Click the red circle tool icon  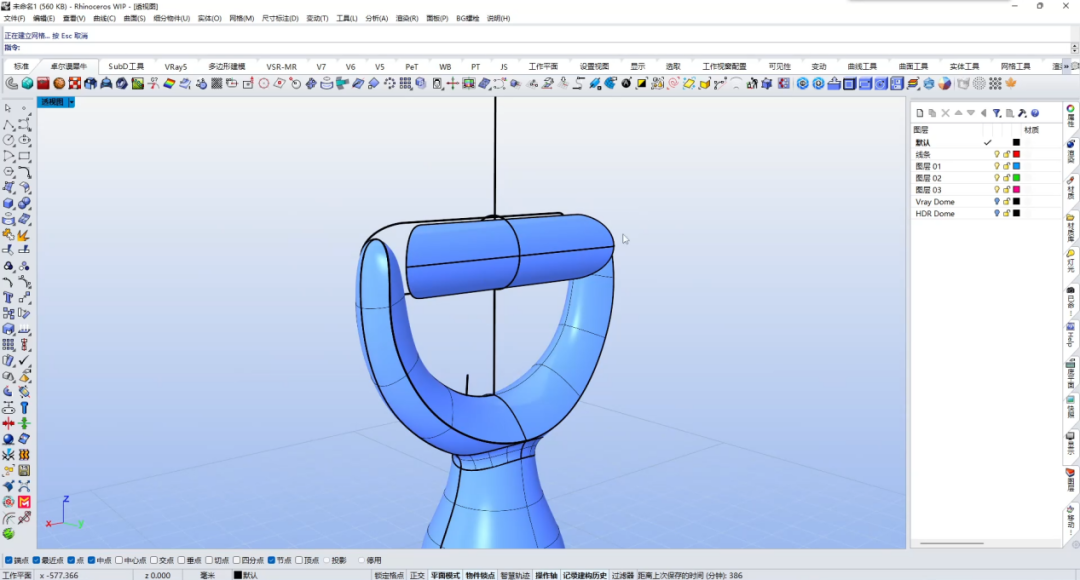(264, 83)
